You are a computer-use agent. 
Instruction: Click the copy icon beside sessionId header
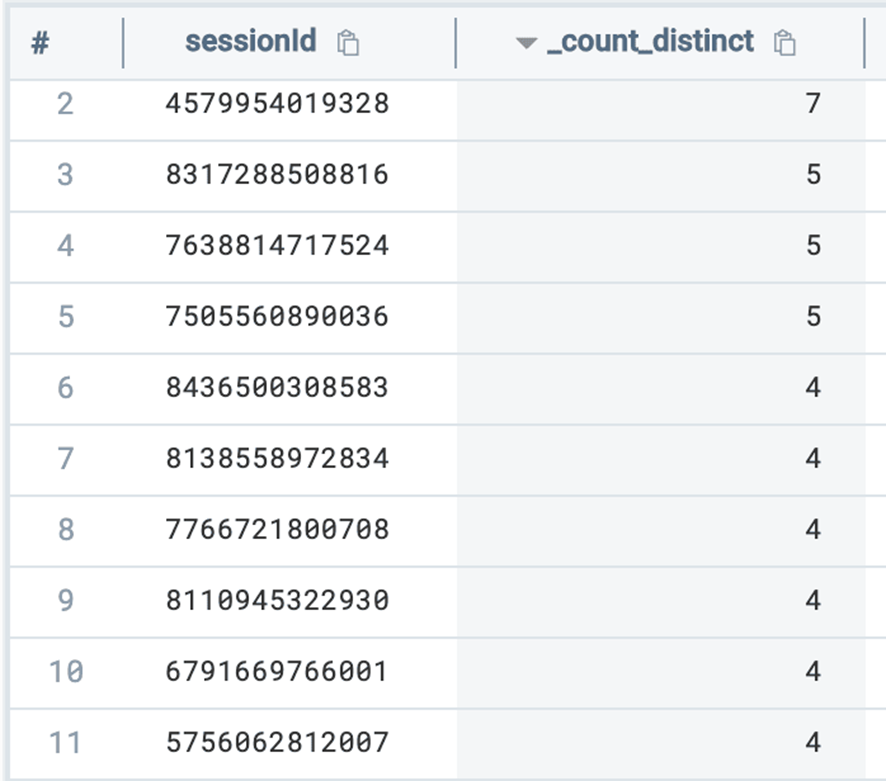tap(348, 43)
